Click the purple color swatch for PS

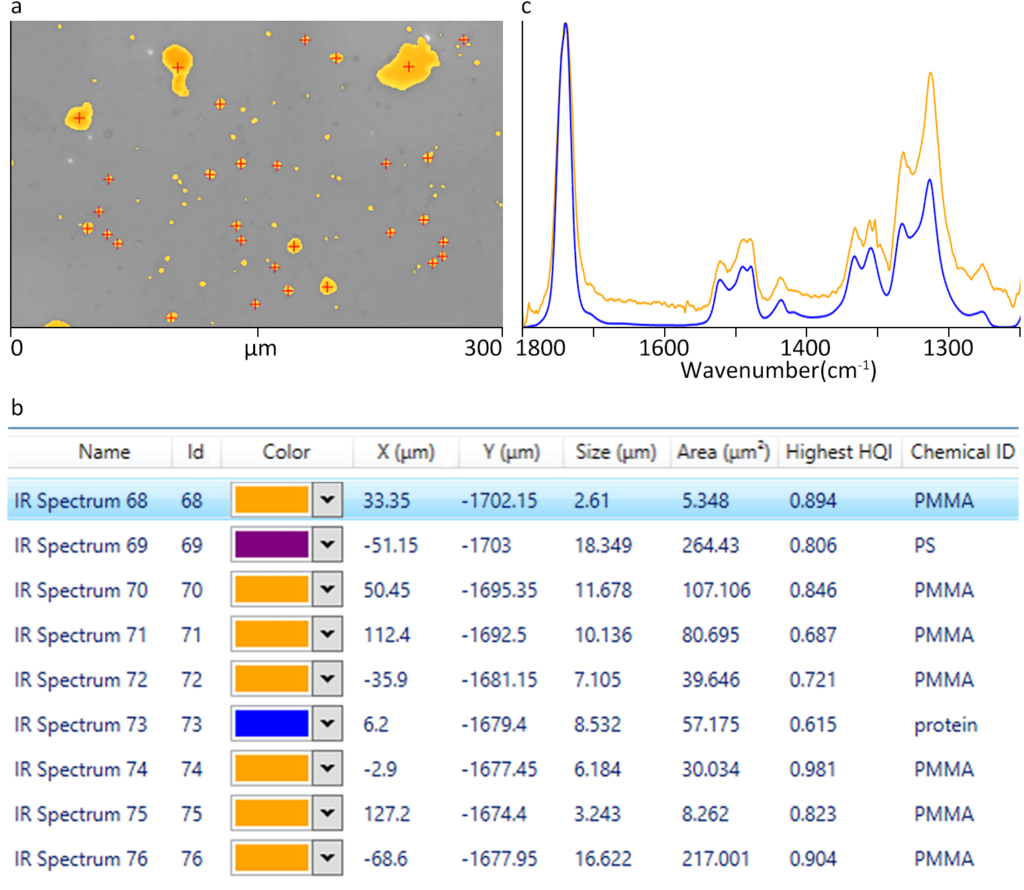[x=271, y=545]
